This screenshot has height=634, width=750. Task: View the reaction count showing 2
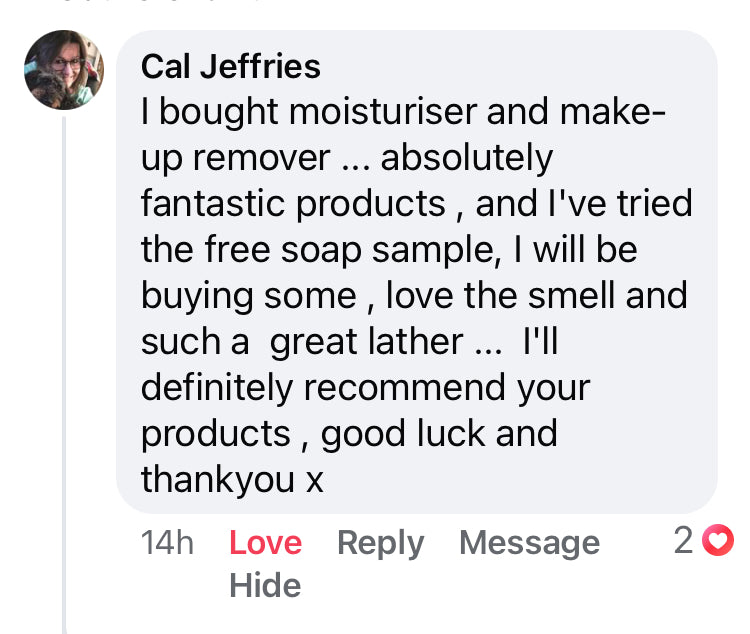[684, 542]
